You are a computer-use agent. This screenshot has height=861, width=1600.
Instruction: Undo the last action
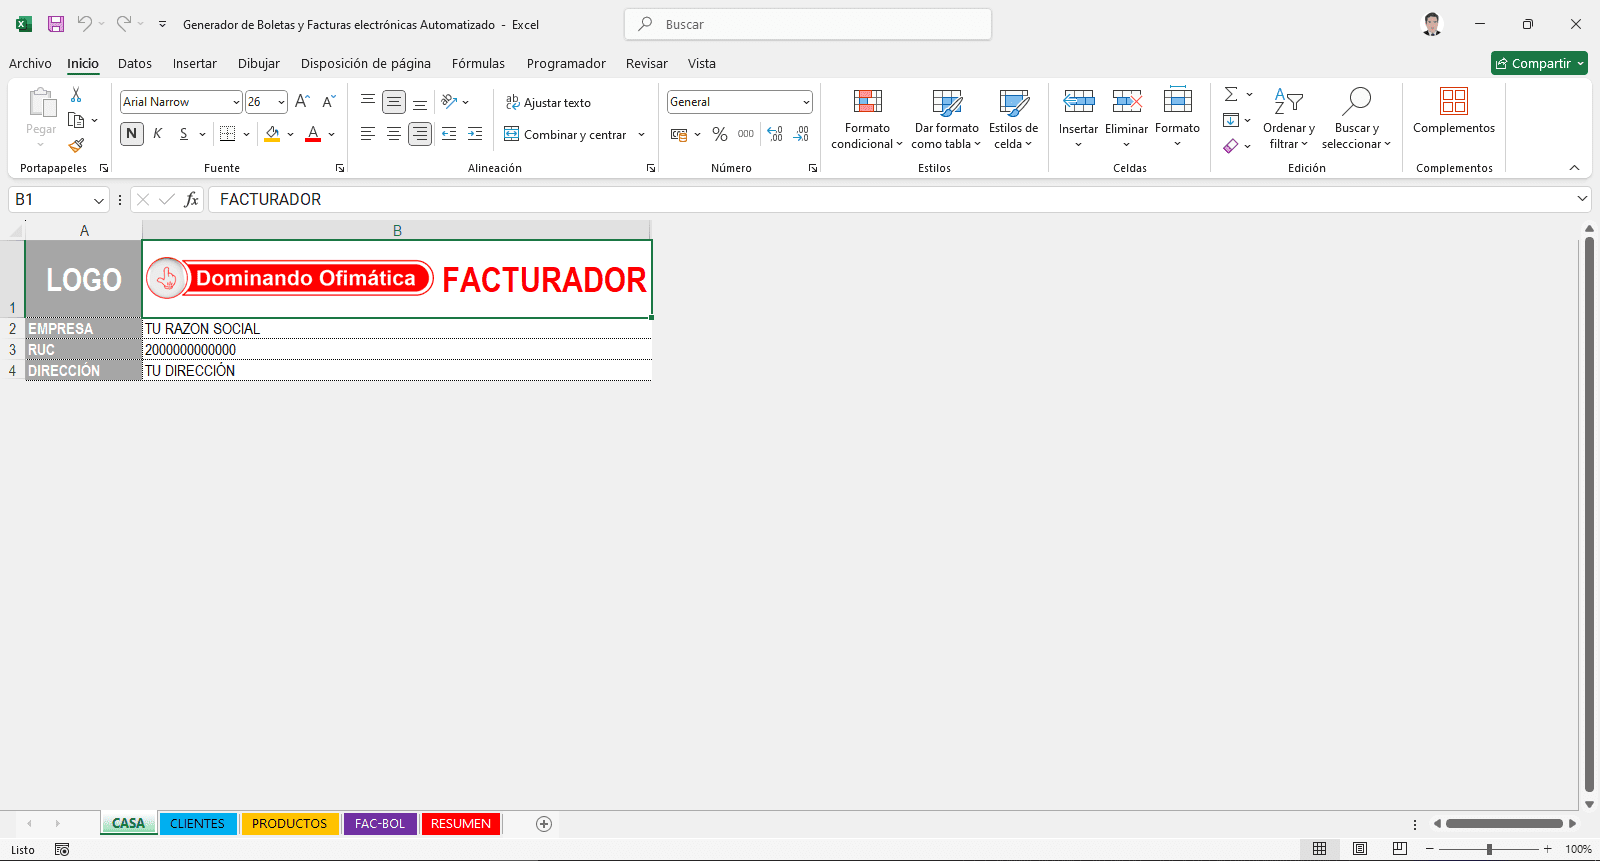pyautogui.click(x=85, y=24)
